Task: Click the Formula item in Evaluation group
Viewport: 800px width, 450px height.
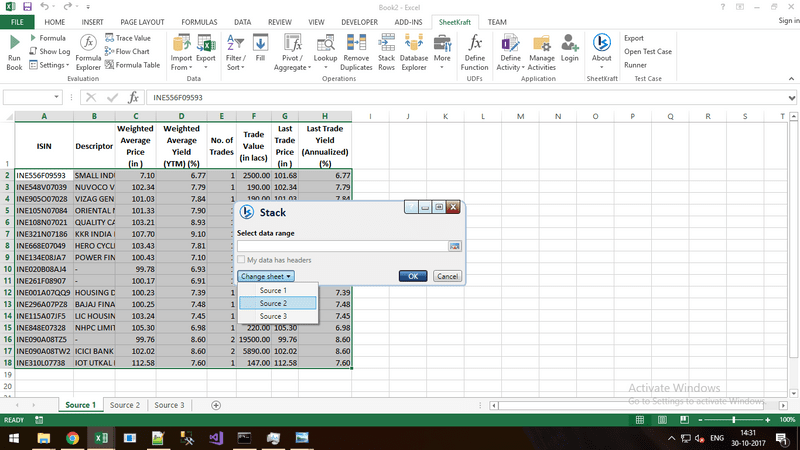Action: coord(47,38)
